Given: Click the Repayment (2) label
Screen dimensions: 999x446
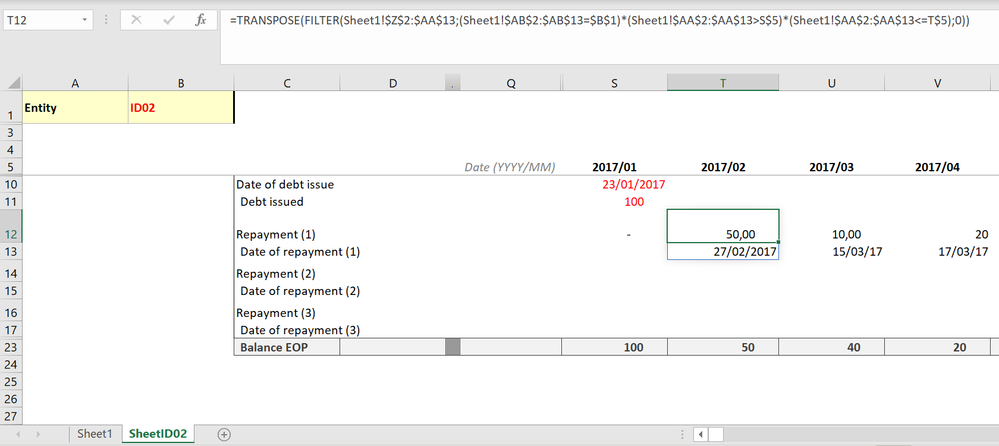Looking at the screenshot, I should (x=276, y=274).
